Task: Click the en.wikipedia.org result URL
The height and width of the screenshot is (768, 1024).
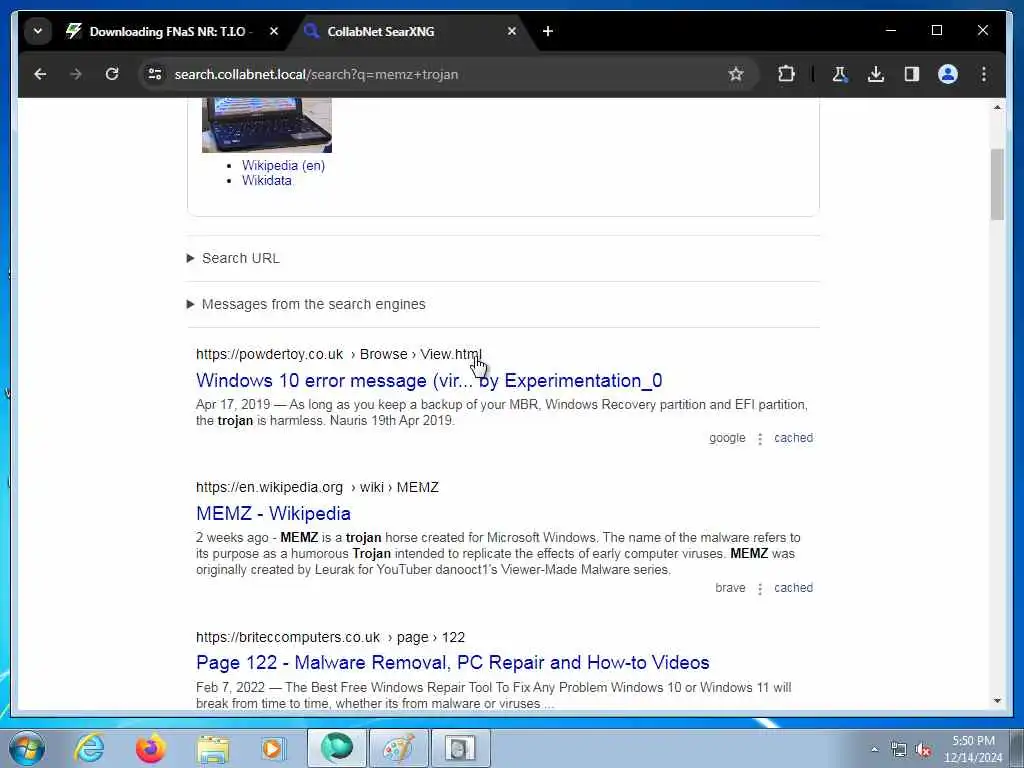Action: 317,488
